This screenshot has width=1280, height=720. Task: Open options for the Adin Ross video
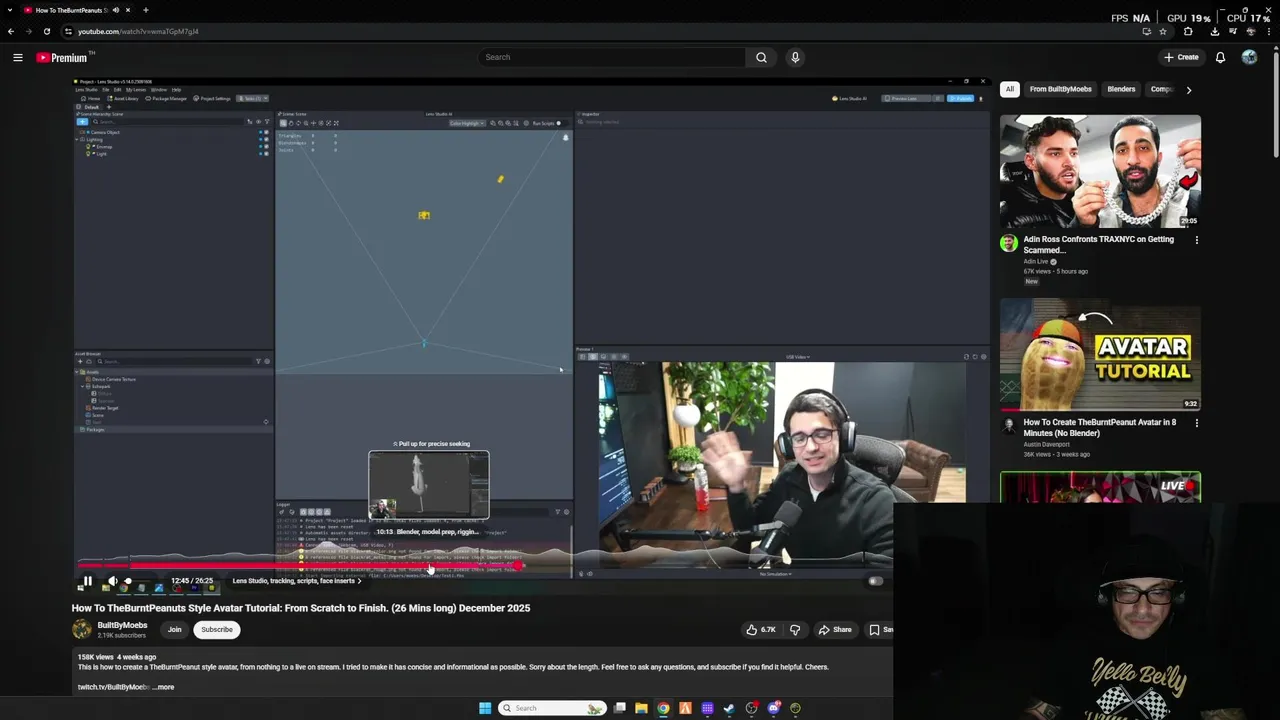click(1196, 240)
